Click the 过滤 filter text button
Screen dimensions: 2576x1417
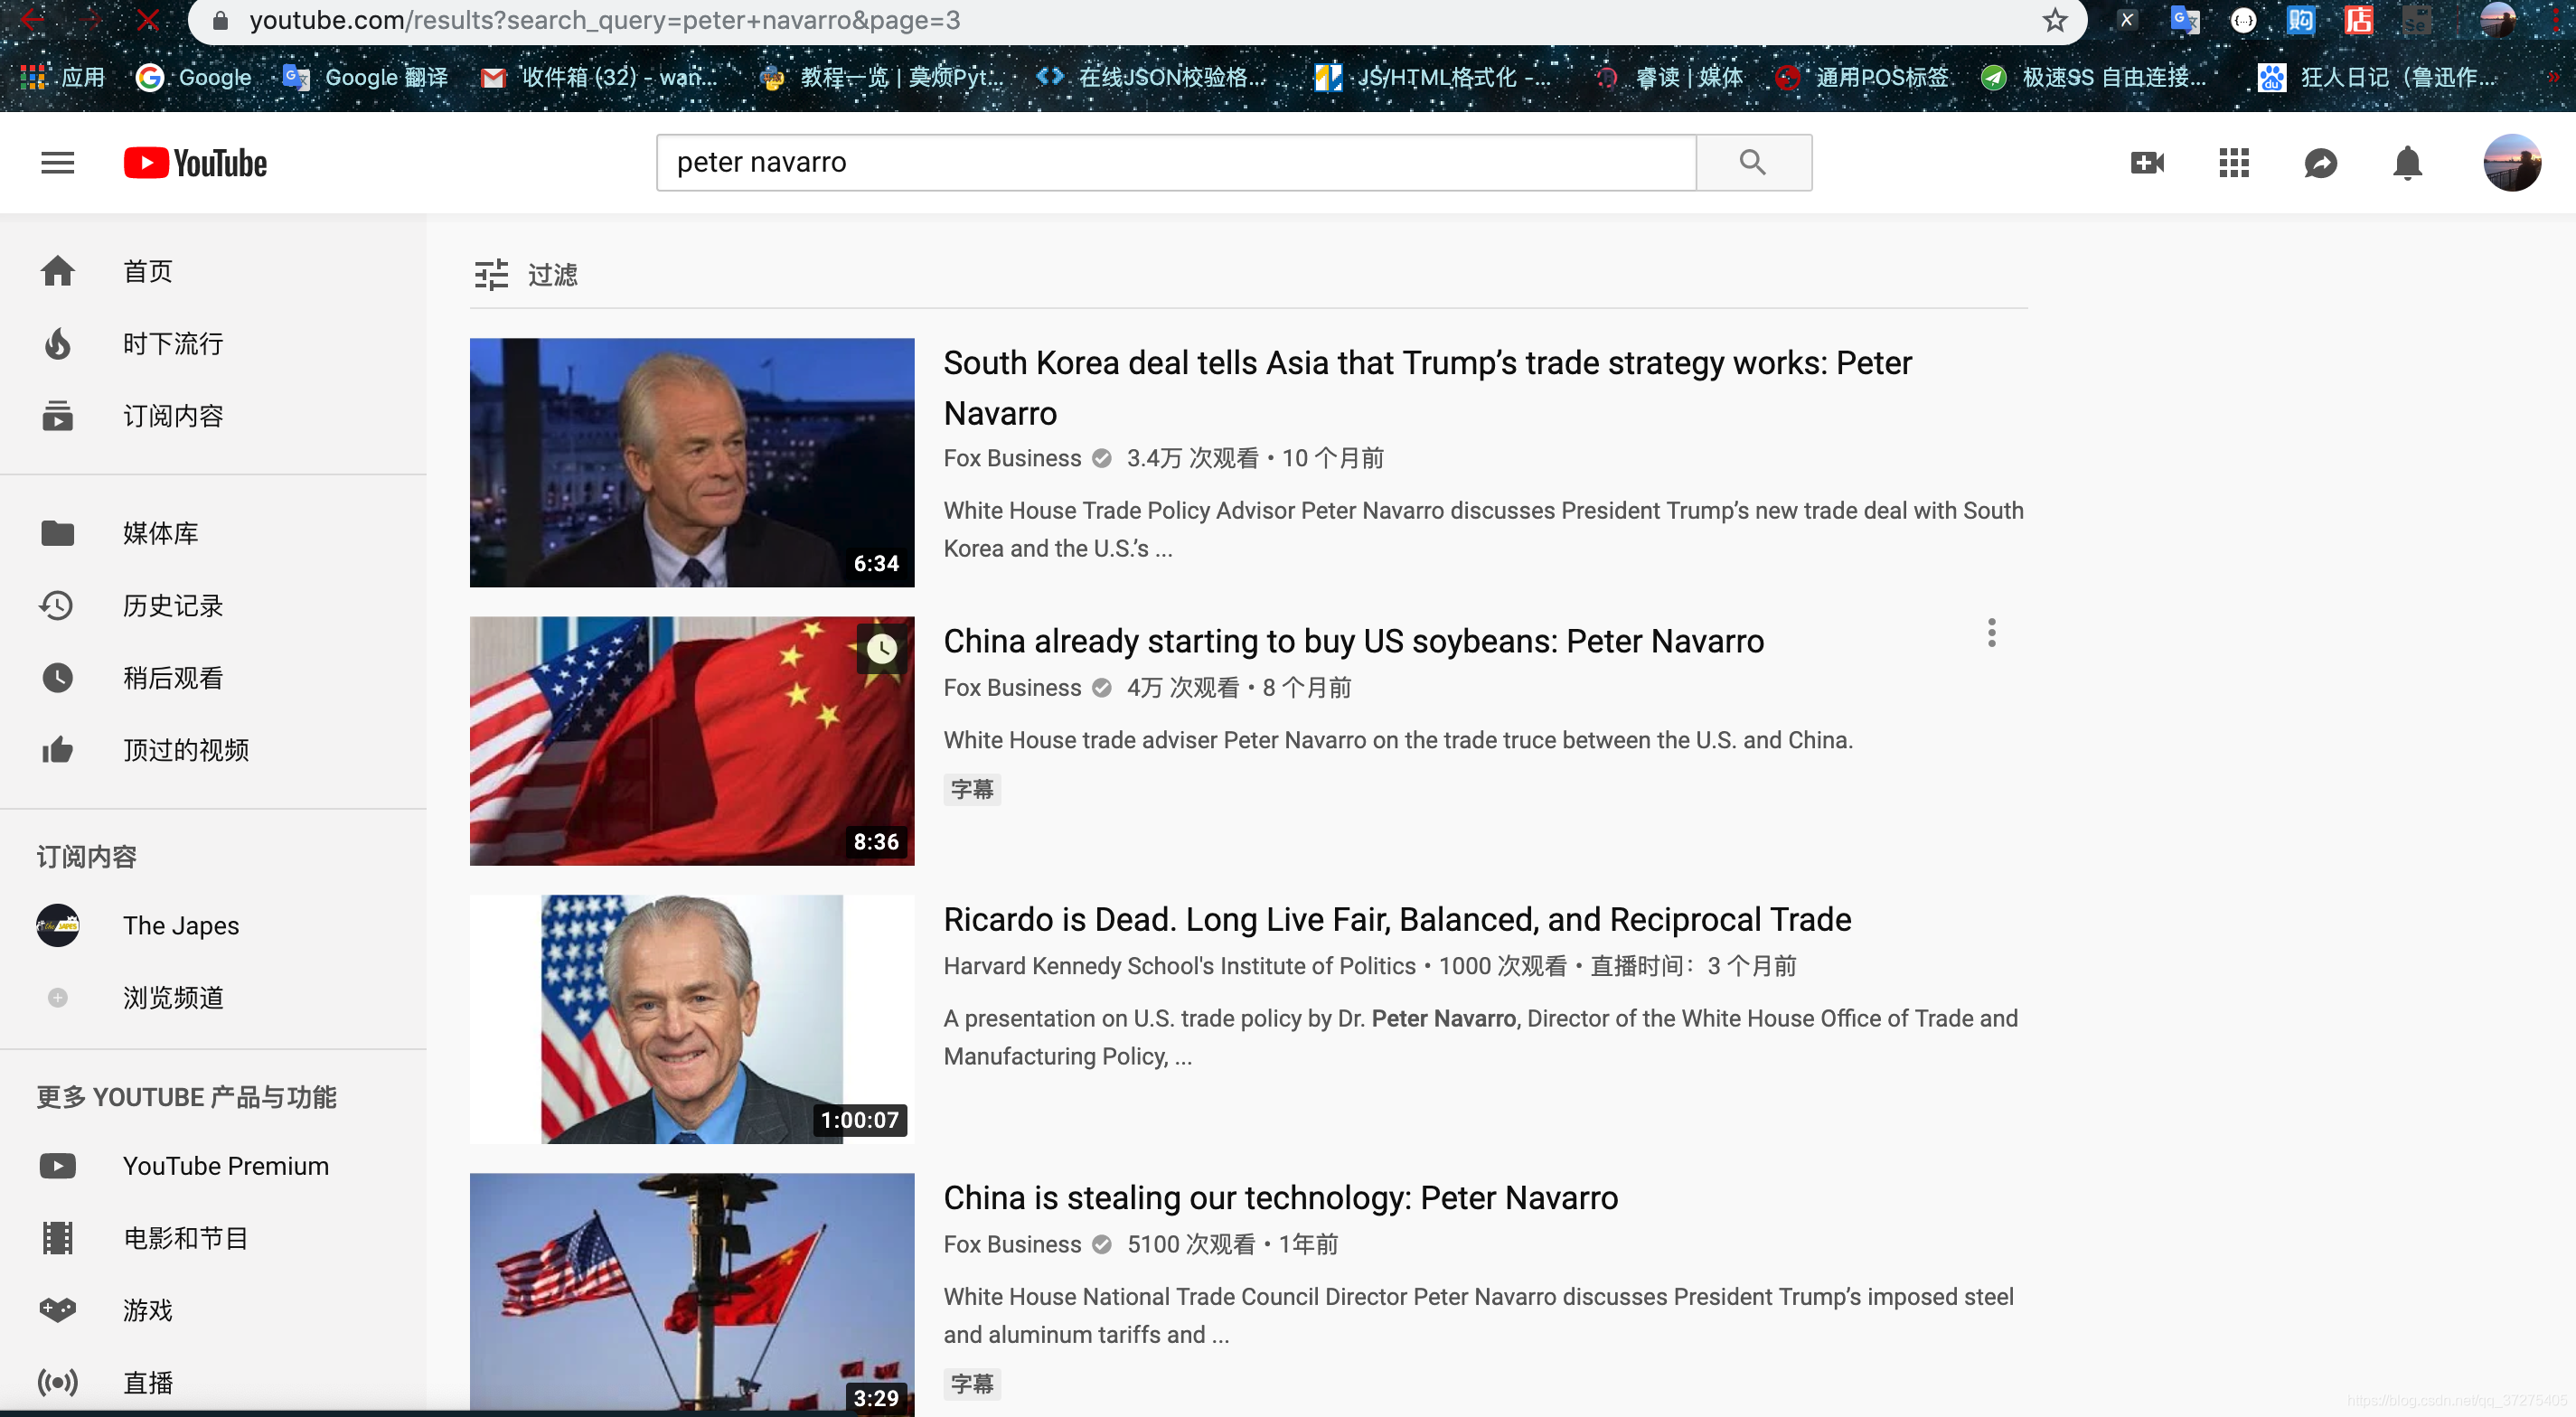click(x=552, y=274)
